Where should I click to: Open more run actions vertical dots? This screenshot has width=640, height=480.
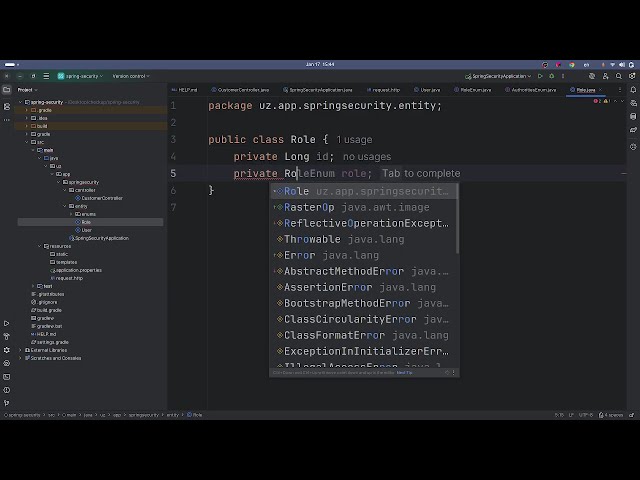(563, 76)
